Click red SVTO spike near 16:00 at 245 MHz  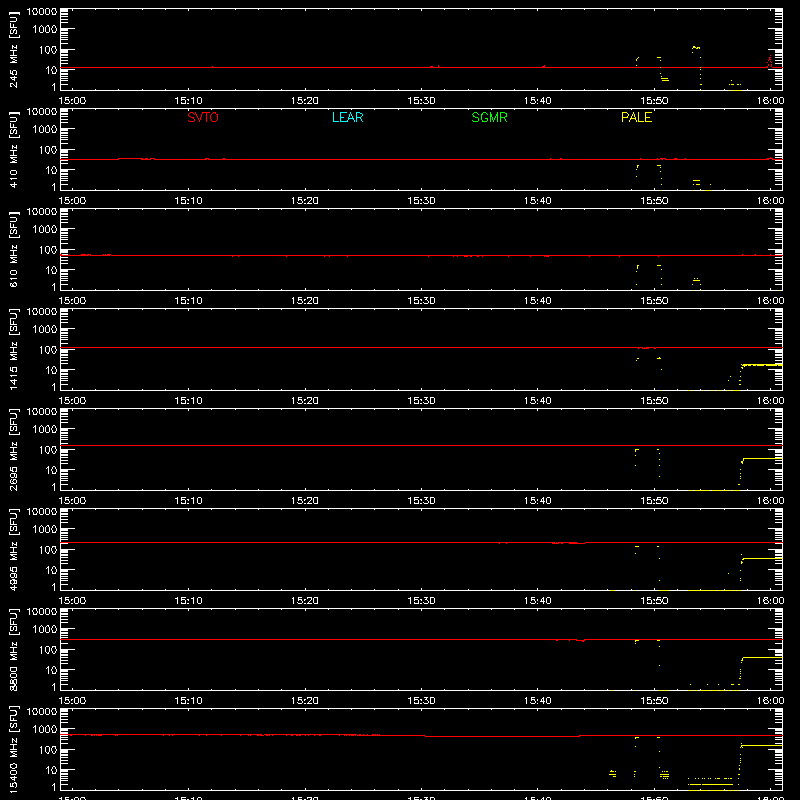[x=770, y=61]
